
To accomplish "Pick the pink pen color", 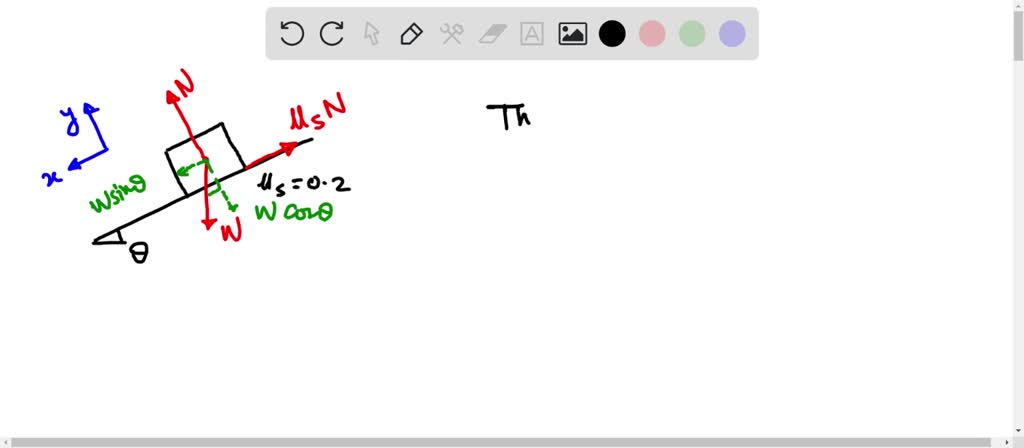I will click(x=652, y=33).
